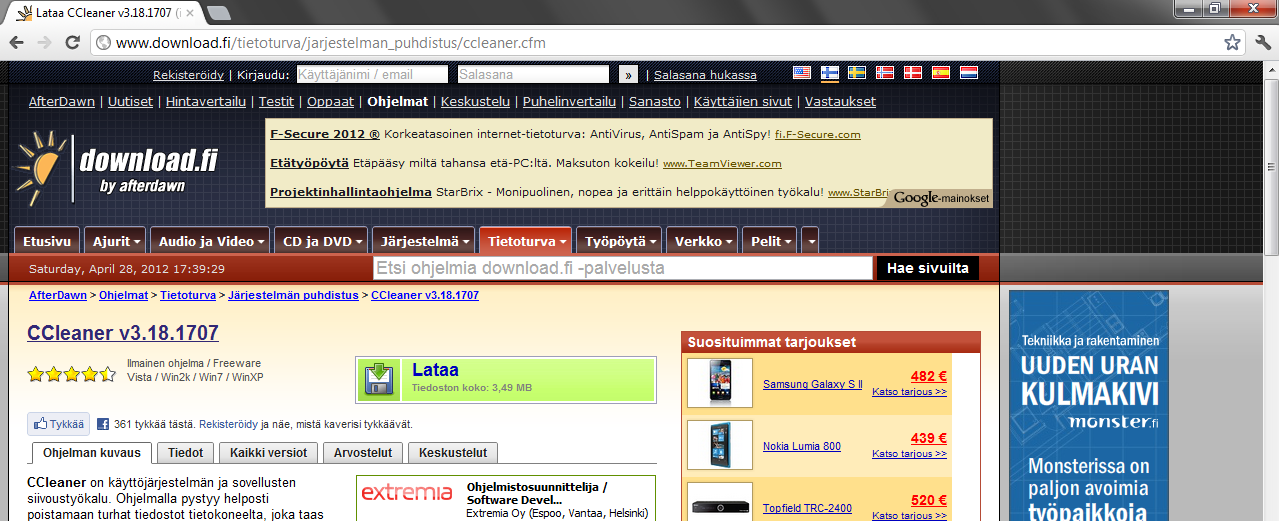Switch to the Ohjelman kuvaus tab
The width and height of the screenshot is (1279, 521).
(91, 453)
